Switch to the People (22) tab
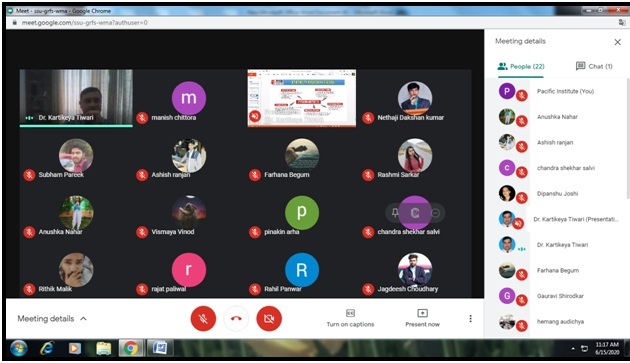Image resolution: width=630 pixels, height=363 pixels. [521, 66]
